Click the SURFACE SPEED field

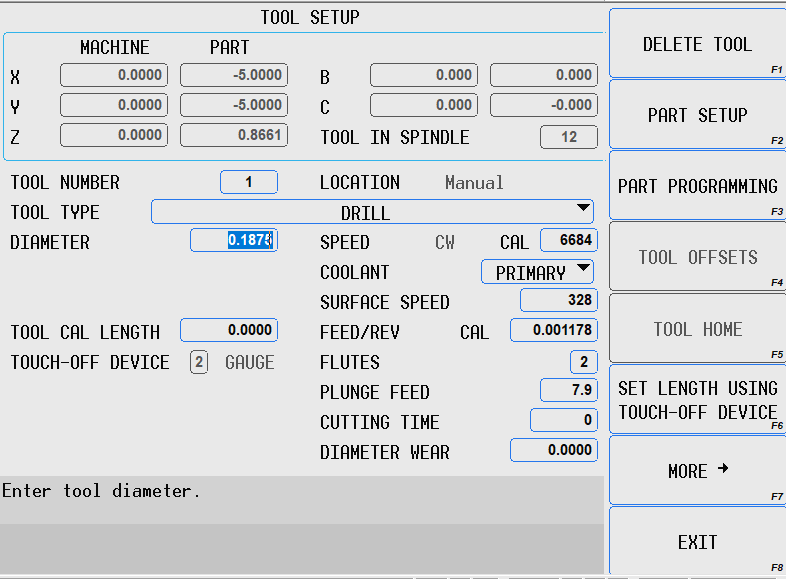558,301
